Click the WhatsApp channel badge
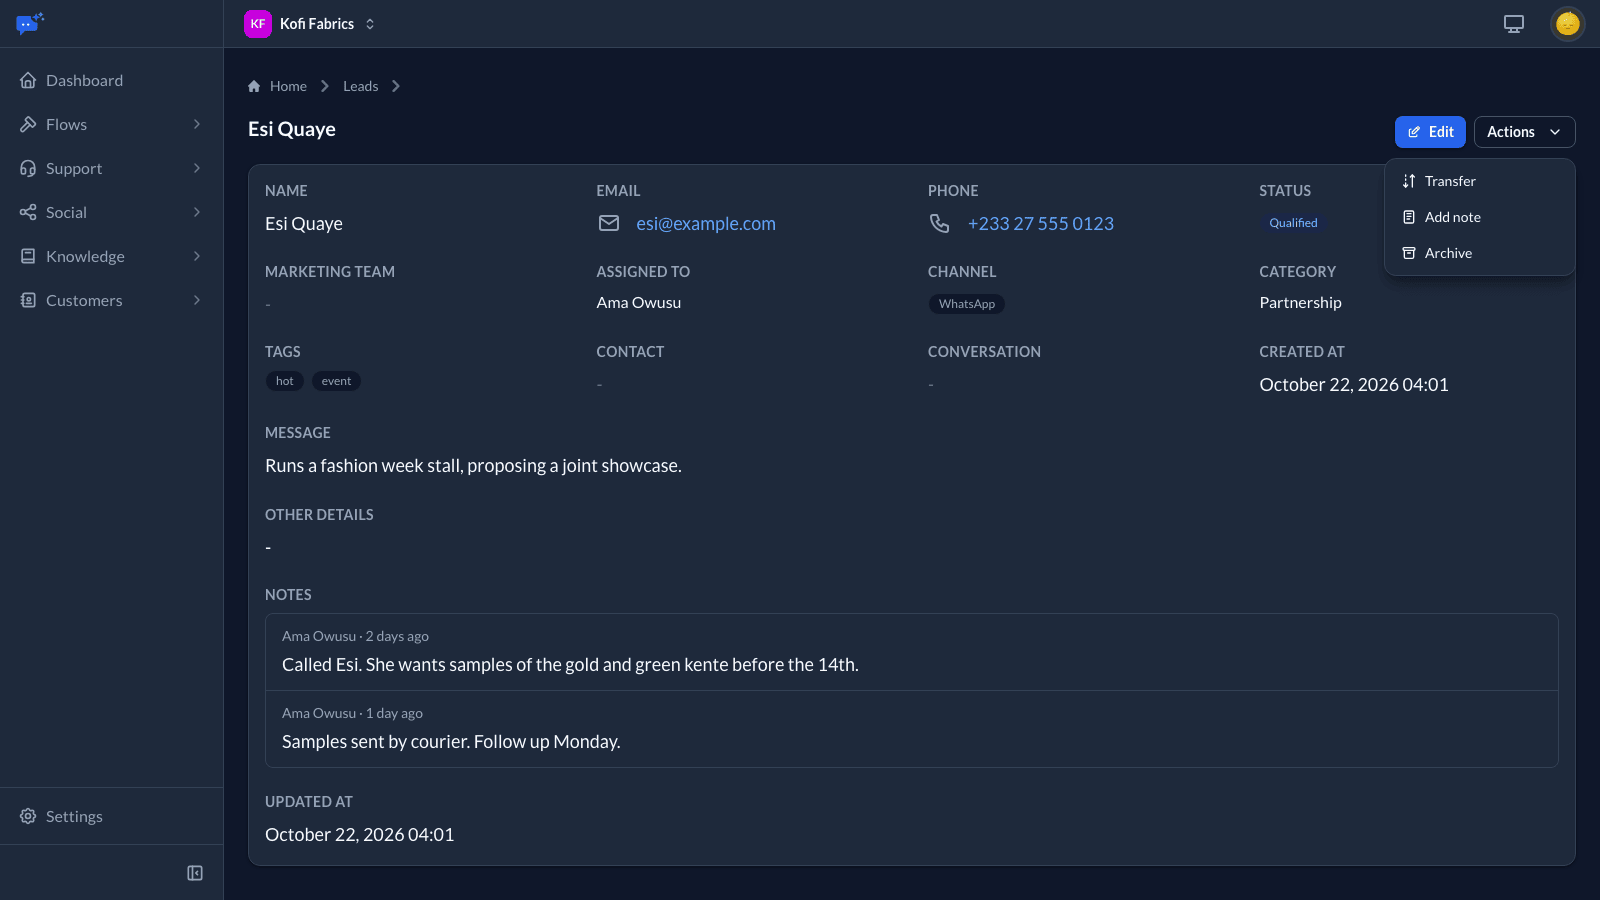1600x900 pixels. (x=966, y=304)
